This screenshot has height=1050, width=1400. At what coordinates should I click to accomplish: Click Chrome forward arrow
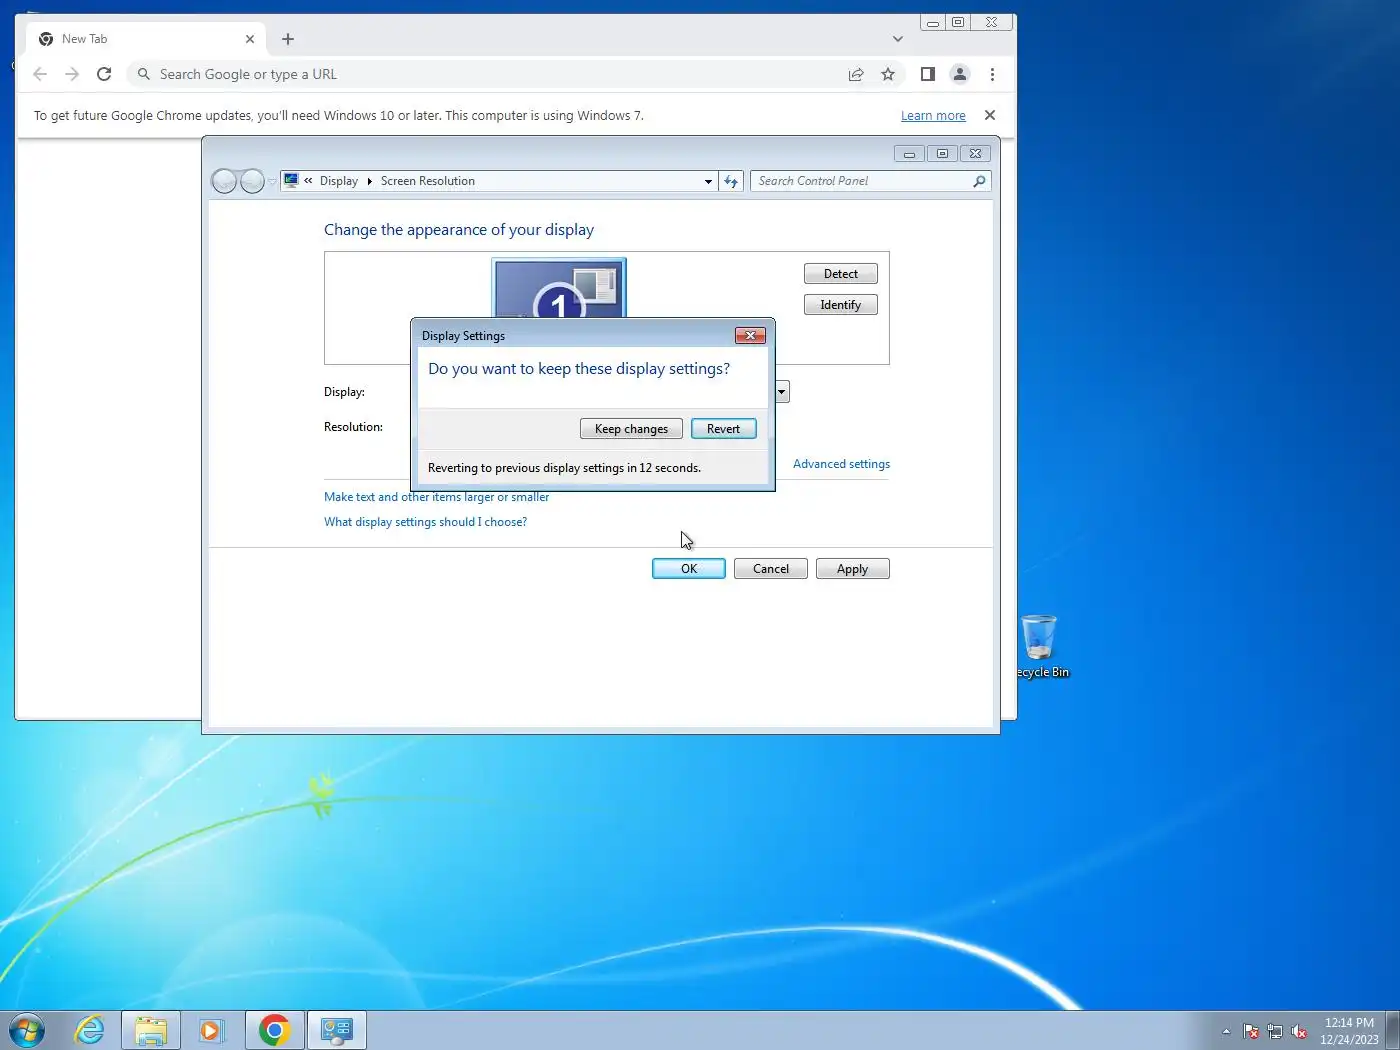point(72,74)
